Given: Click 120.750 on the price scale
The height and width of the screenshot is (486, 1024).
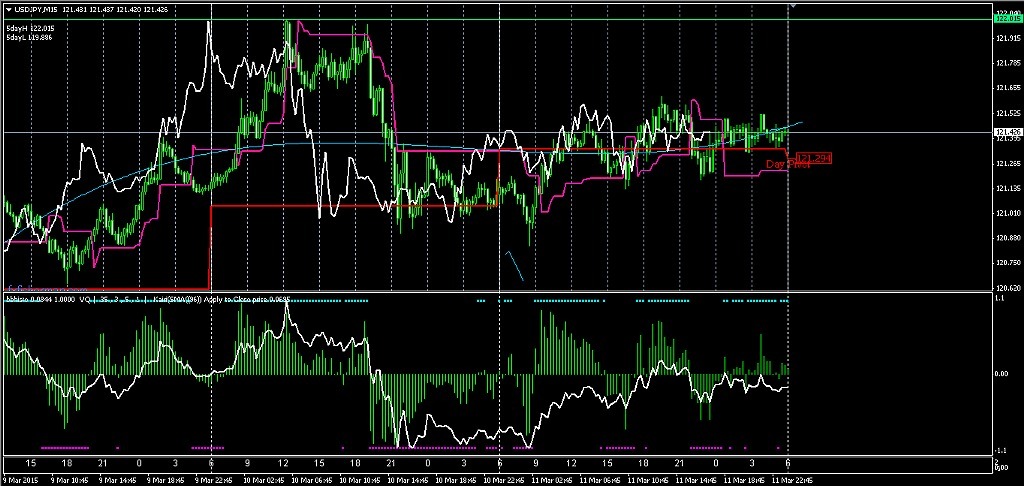Looking at the screenshot, I should point(1007,263).
